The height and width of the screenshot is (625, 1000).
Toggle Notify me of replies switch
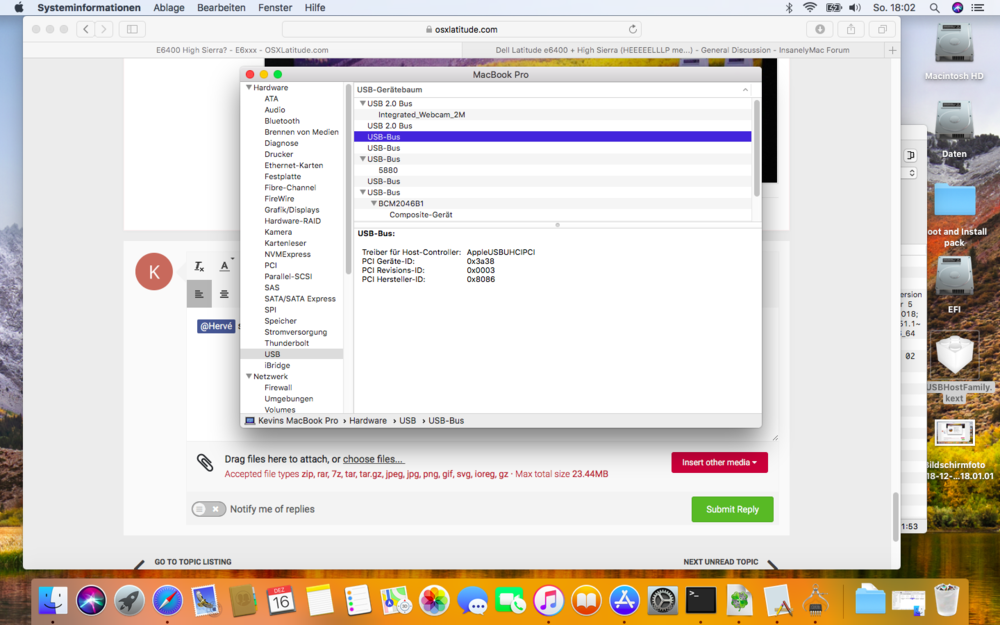coord(209,509)
